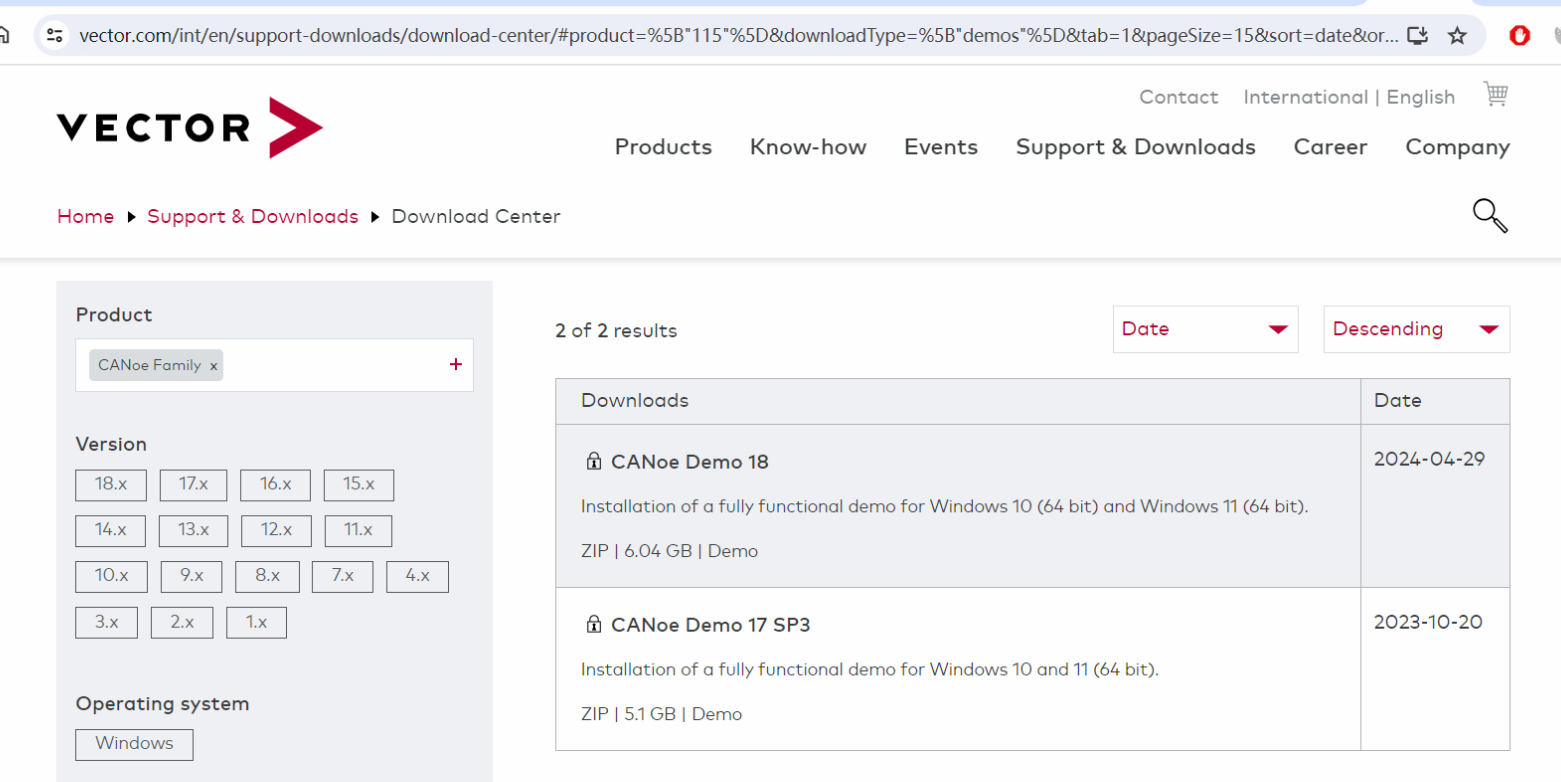
Task: Click lock icon beside CANoe Demo 18
Action: pos(593,461)
